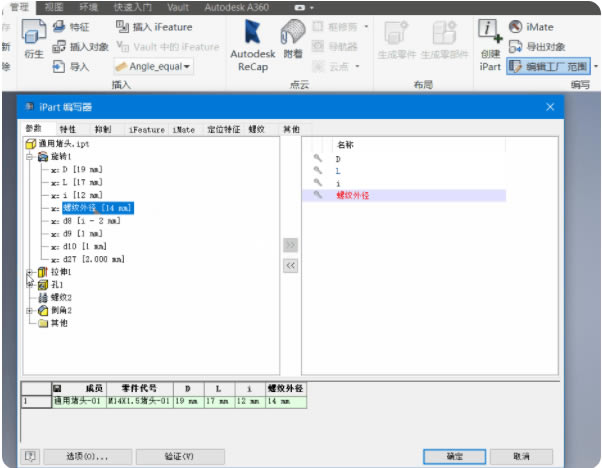
Task: Select the 螺纹2 tree node
Action: 61,298
